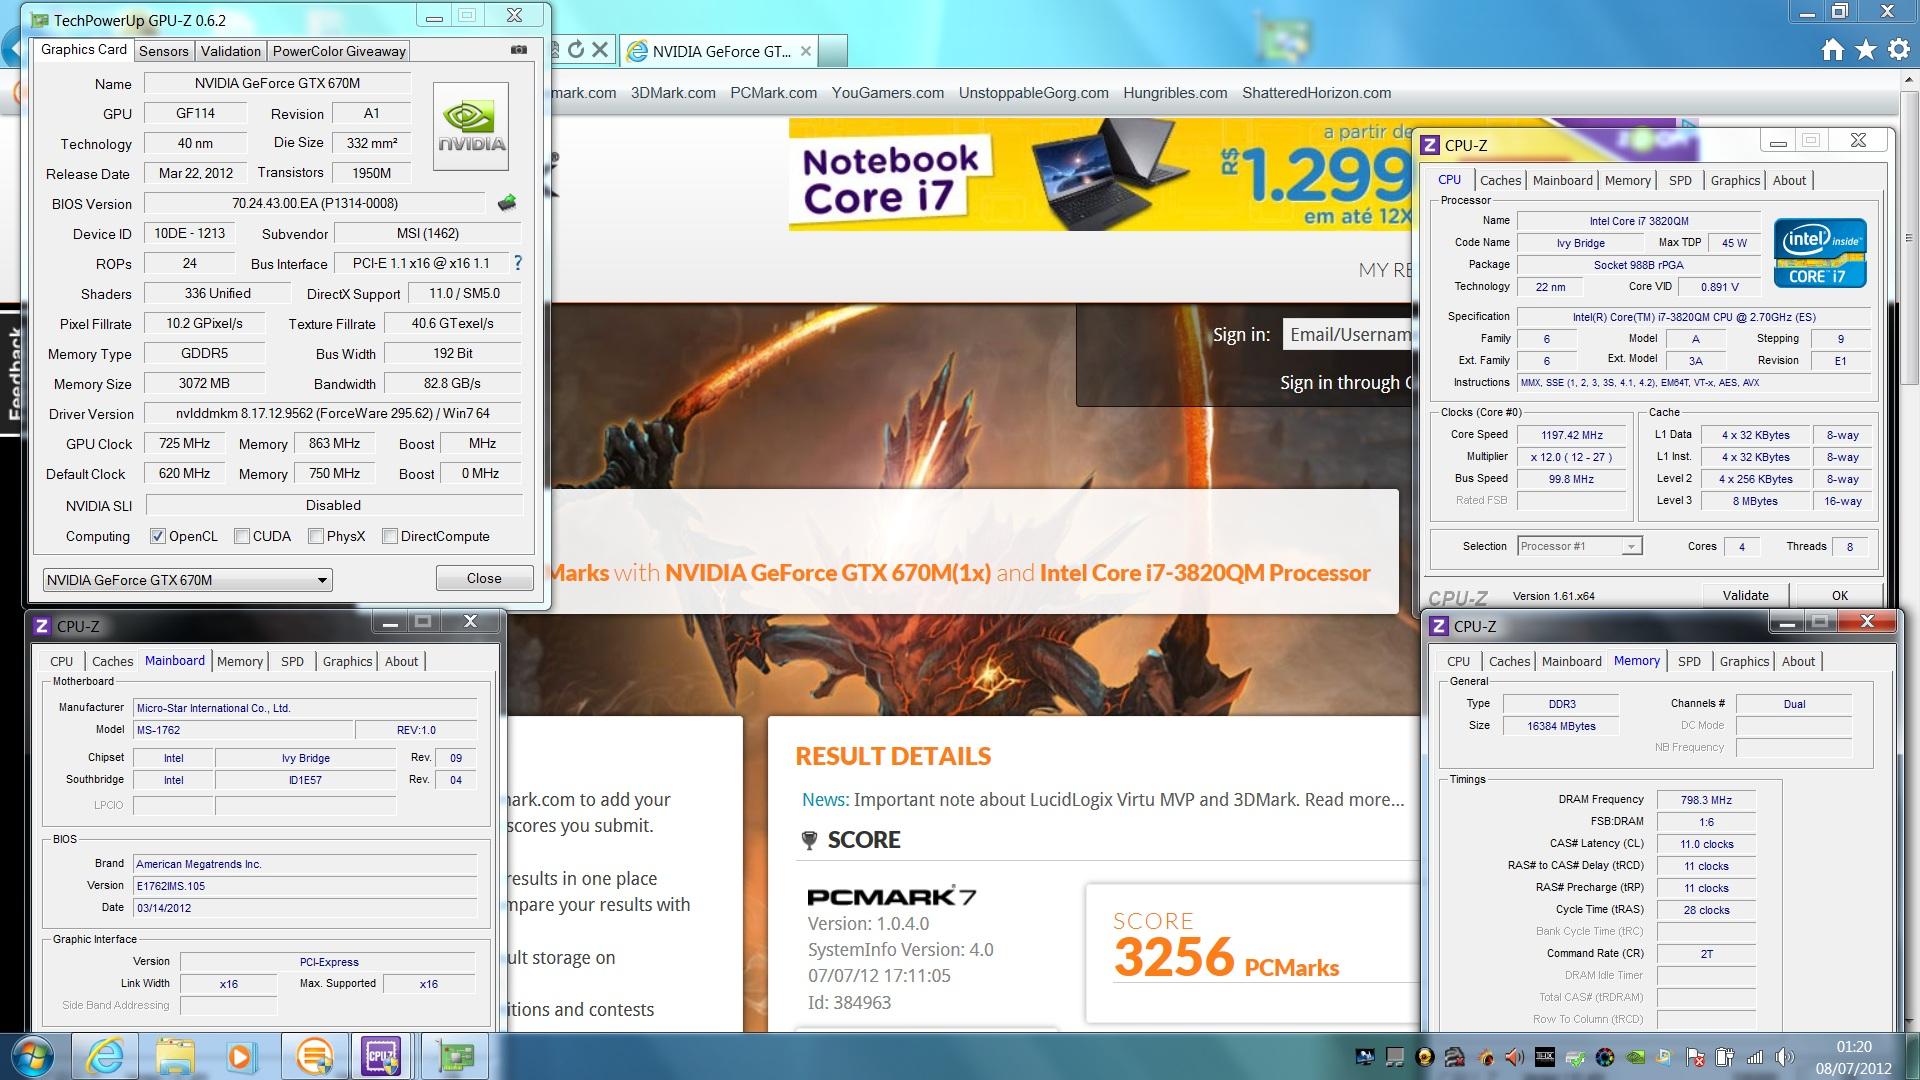1920x1080 pixels.
Task: Click the Close button in GPU-Z
Action: click(484, 578)
